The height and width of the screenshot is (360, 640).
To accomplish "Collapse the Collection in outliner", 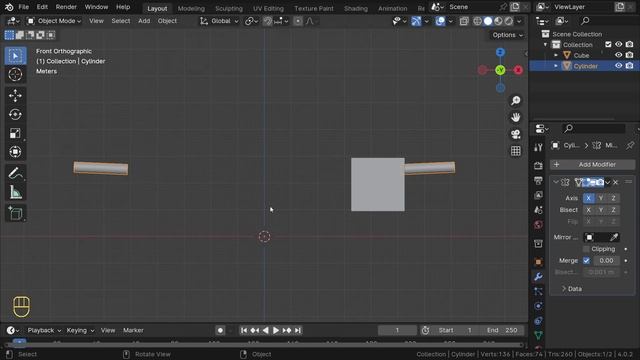I will click(x=545, y=44).
